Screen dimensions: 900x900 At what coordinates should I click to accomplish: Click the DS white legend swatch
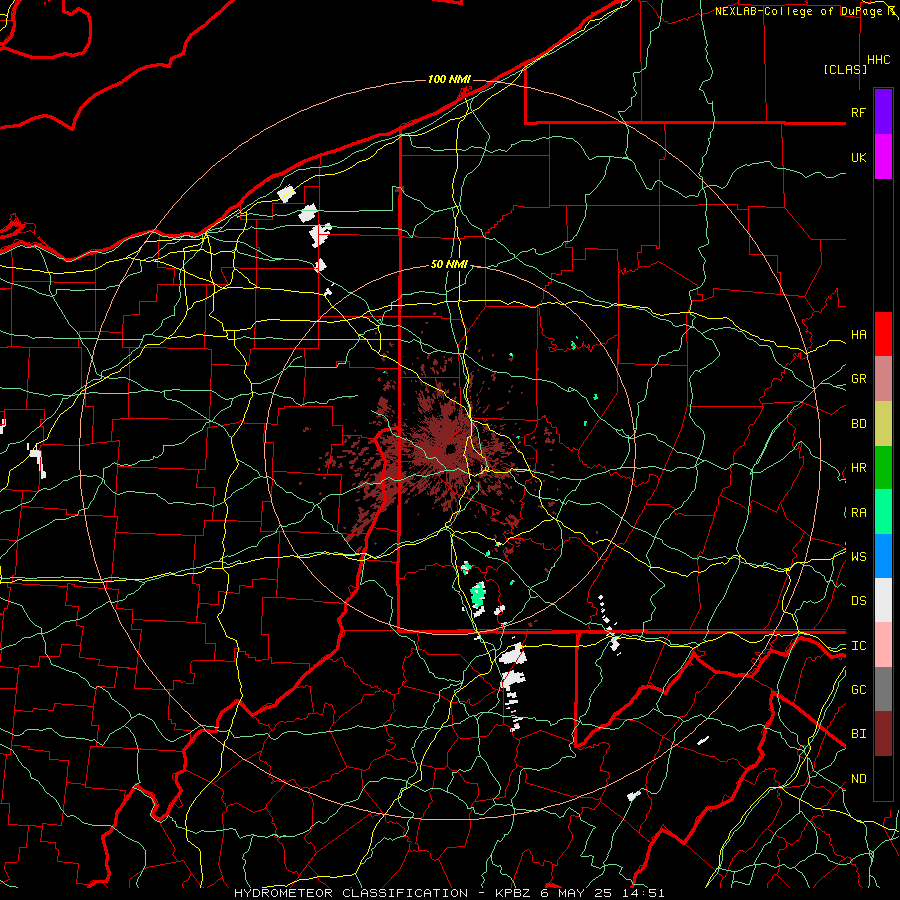(x=883, y=600)
